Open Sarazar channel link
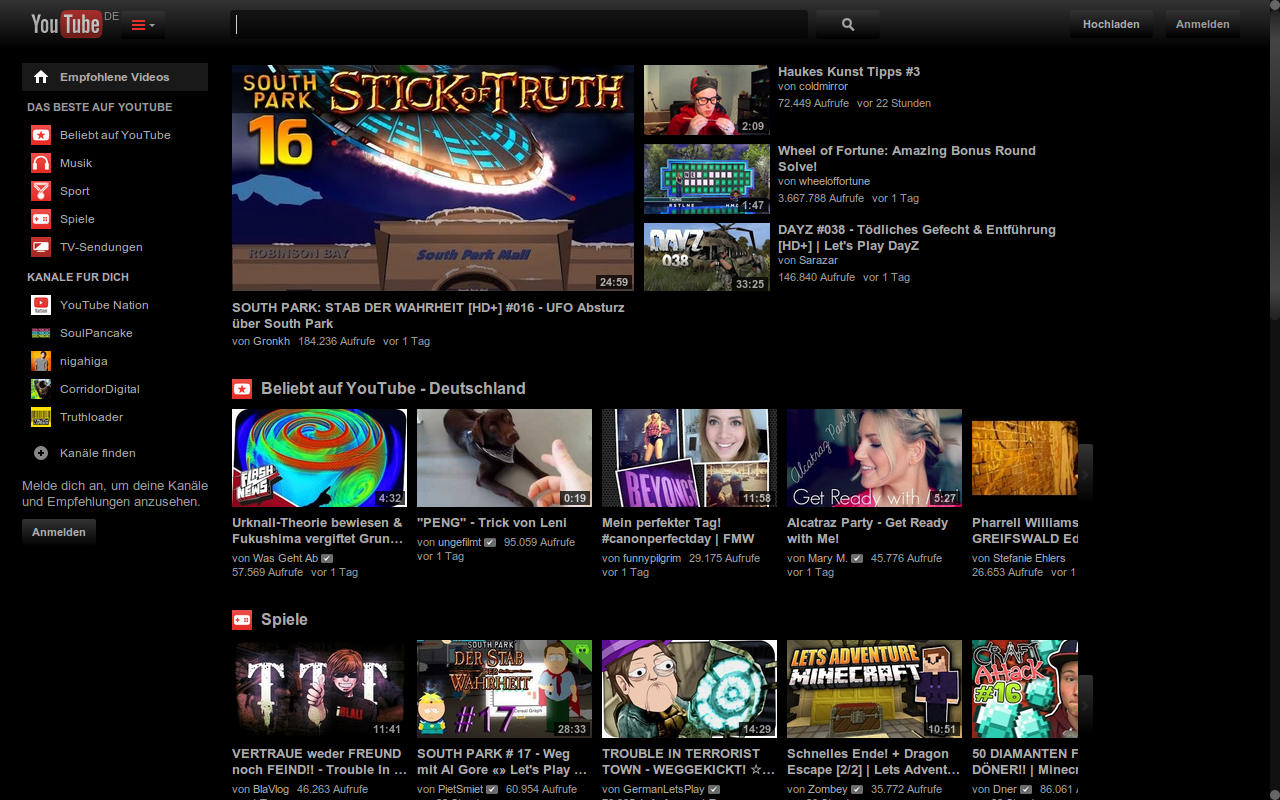 [x=818, y=260]
